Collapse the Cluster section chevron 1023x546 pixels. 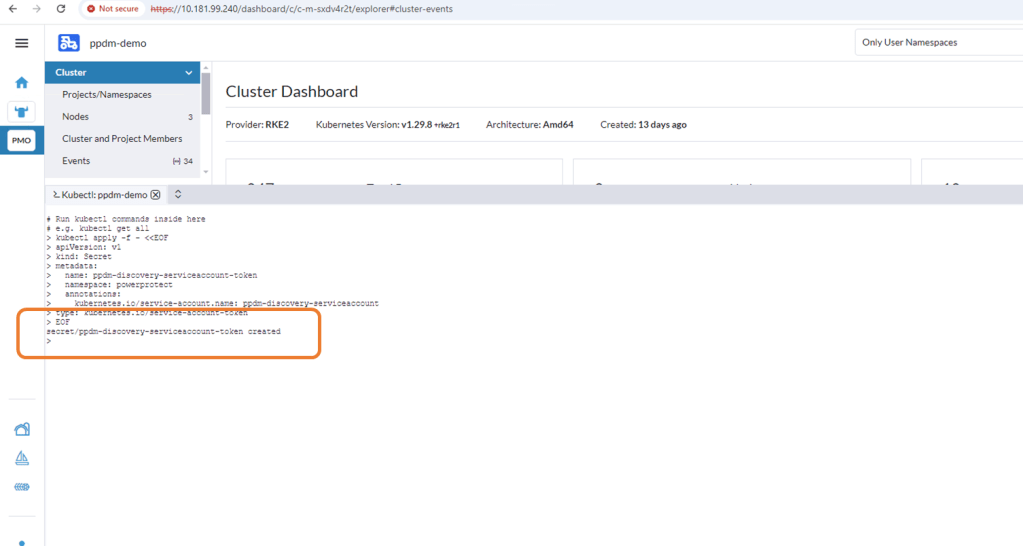coord(188,73)
